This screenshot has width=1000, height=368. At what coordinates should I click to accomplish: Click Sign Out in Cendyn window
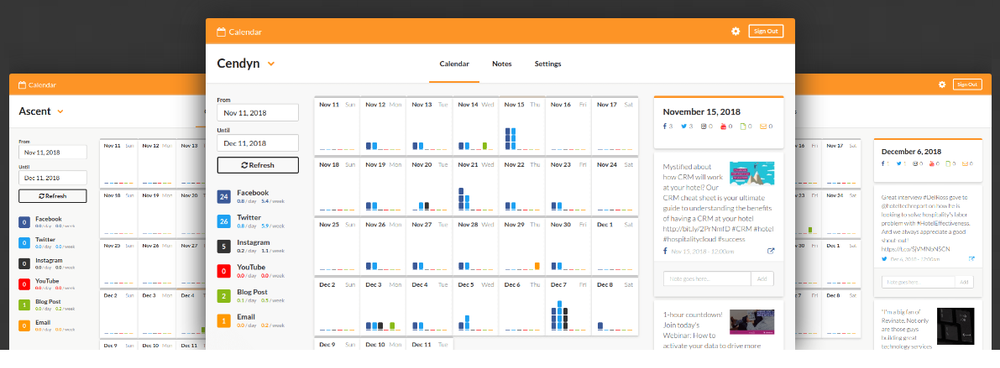click(x=766, y=31)
